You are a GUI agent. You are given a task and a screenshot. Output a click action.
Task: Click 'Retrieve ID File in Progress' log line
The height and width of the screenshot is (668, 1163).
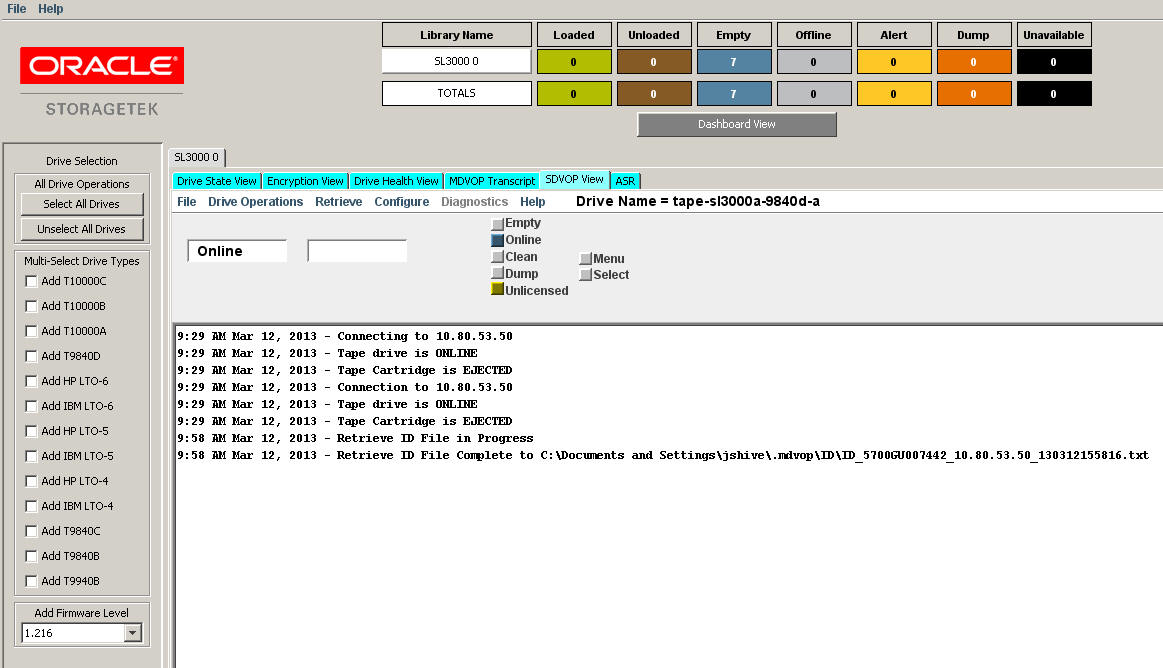click(355, 439)
